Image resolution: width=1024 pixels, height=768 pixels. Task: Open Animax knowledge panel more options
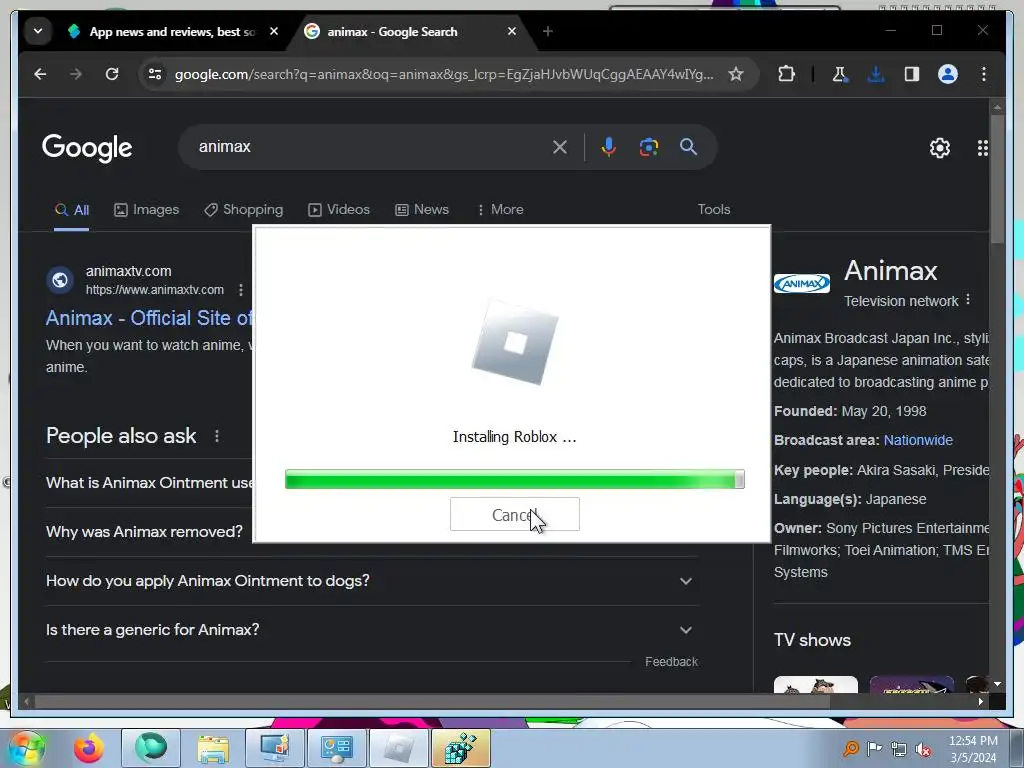(x=968, y=300)
